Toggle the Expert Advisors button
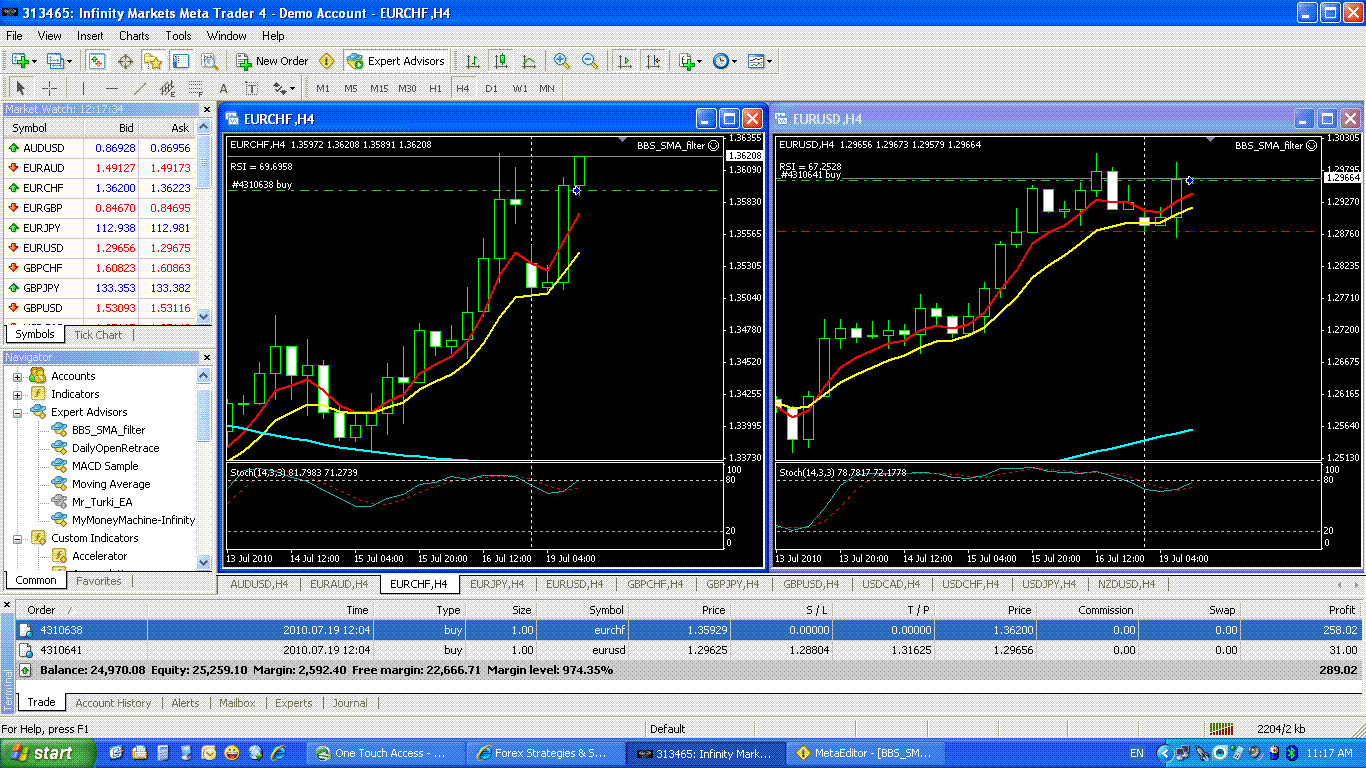Viewport: 1366px width, 768px height. (396, 61)
